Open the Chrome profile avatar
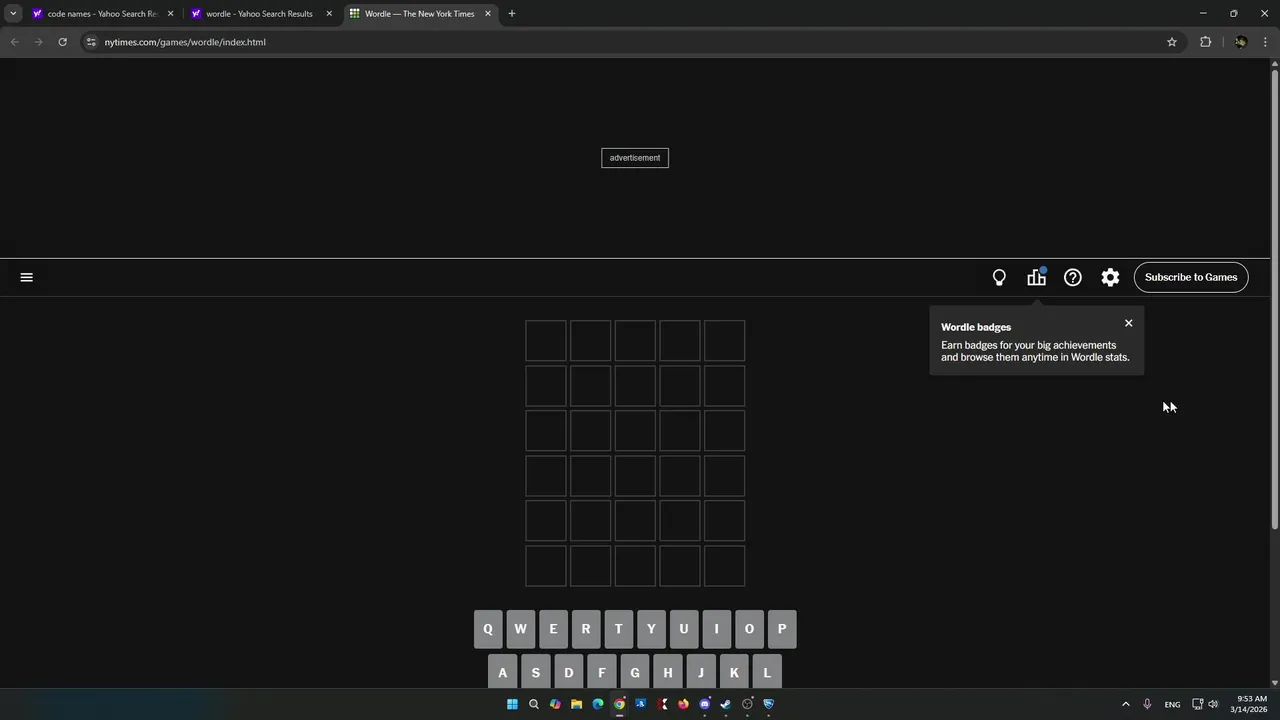 tap(1241, 42)
